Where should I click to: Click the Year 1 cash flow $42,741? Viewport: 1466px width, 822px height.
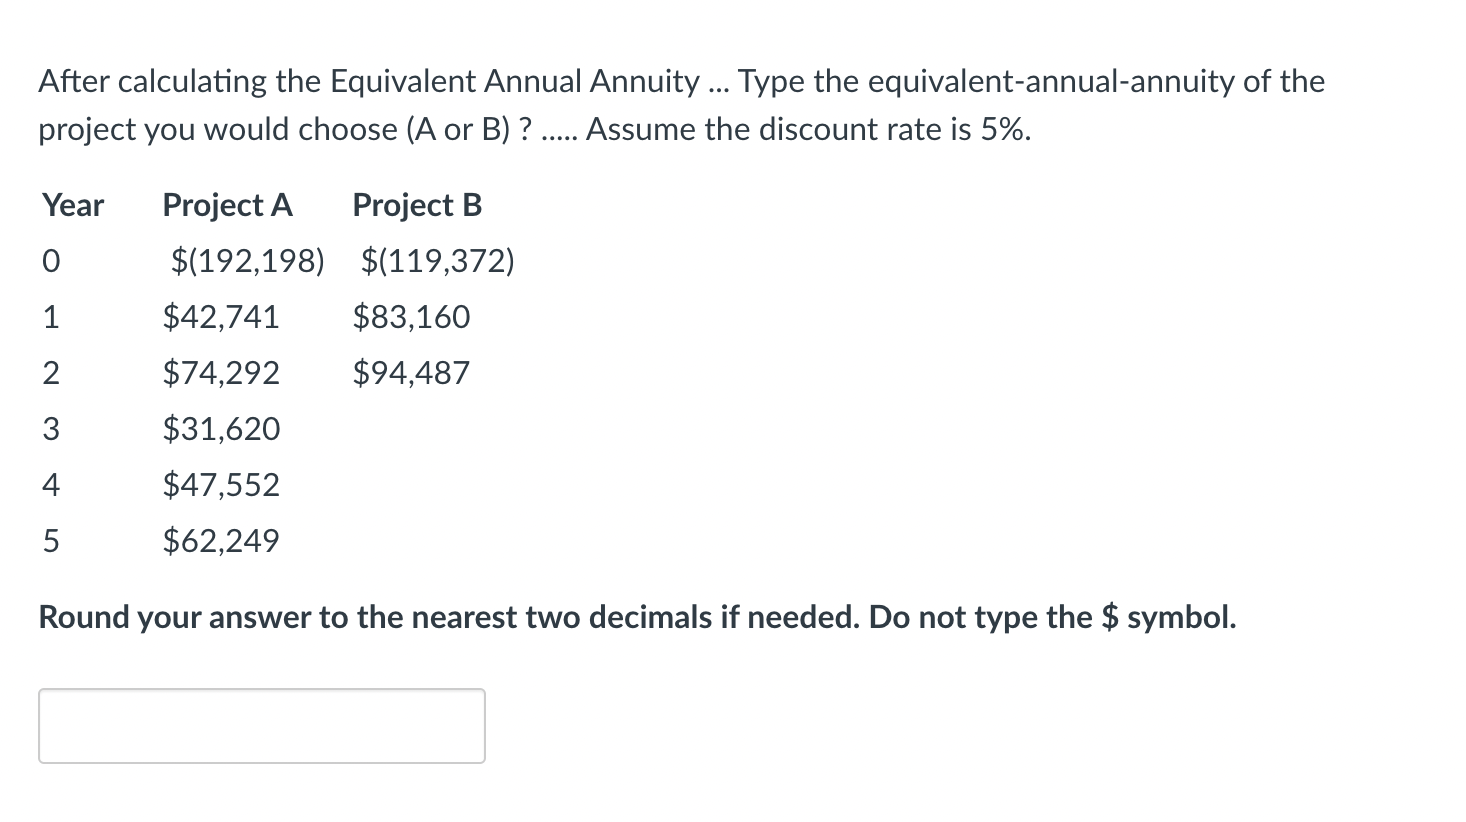(220, 316)
